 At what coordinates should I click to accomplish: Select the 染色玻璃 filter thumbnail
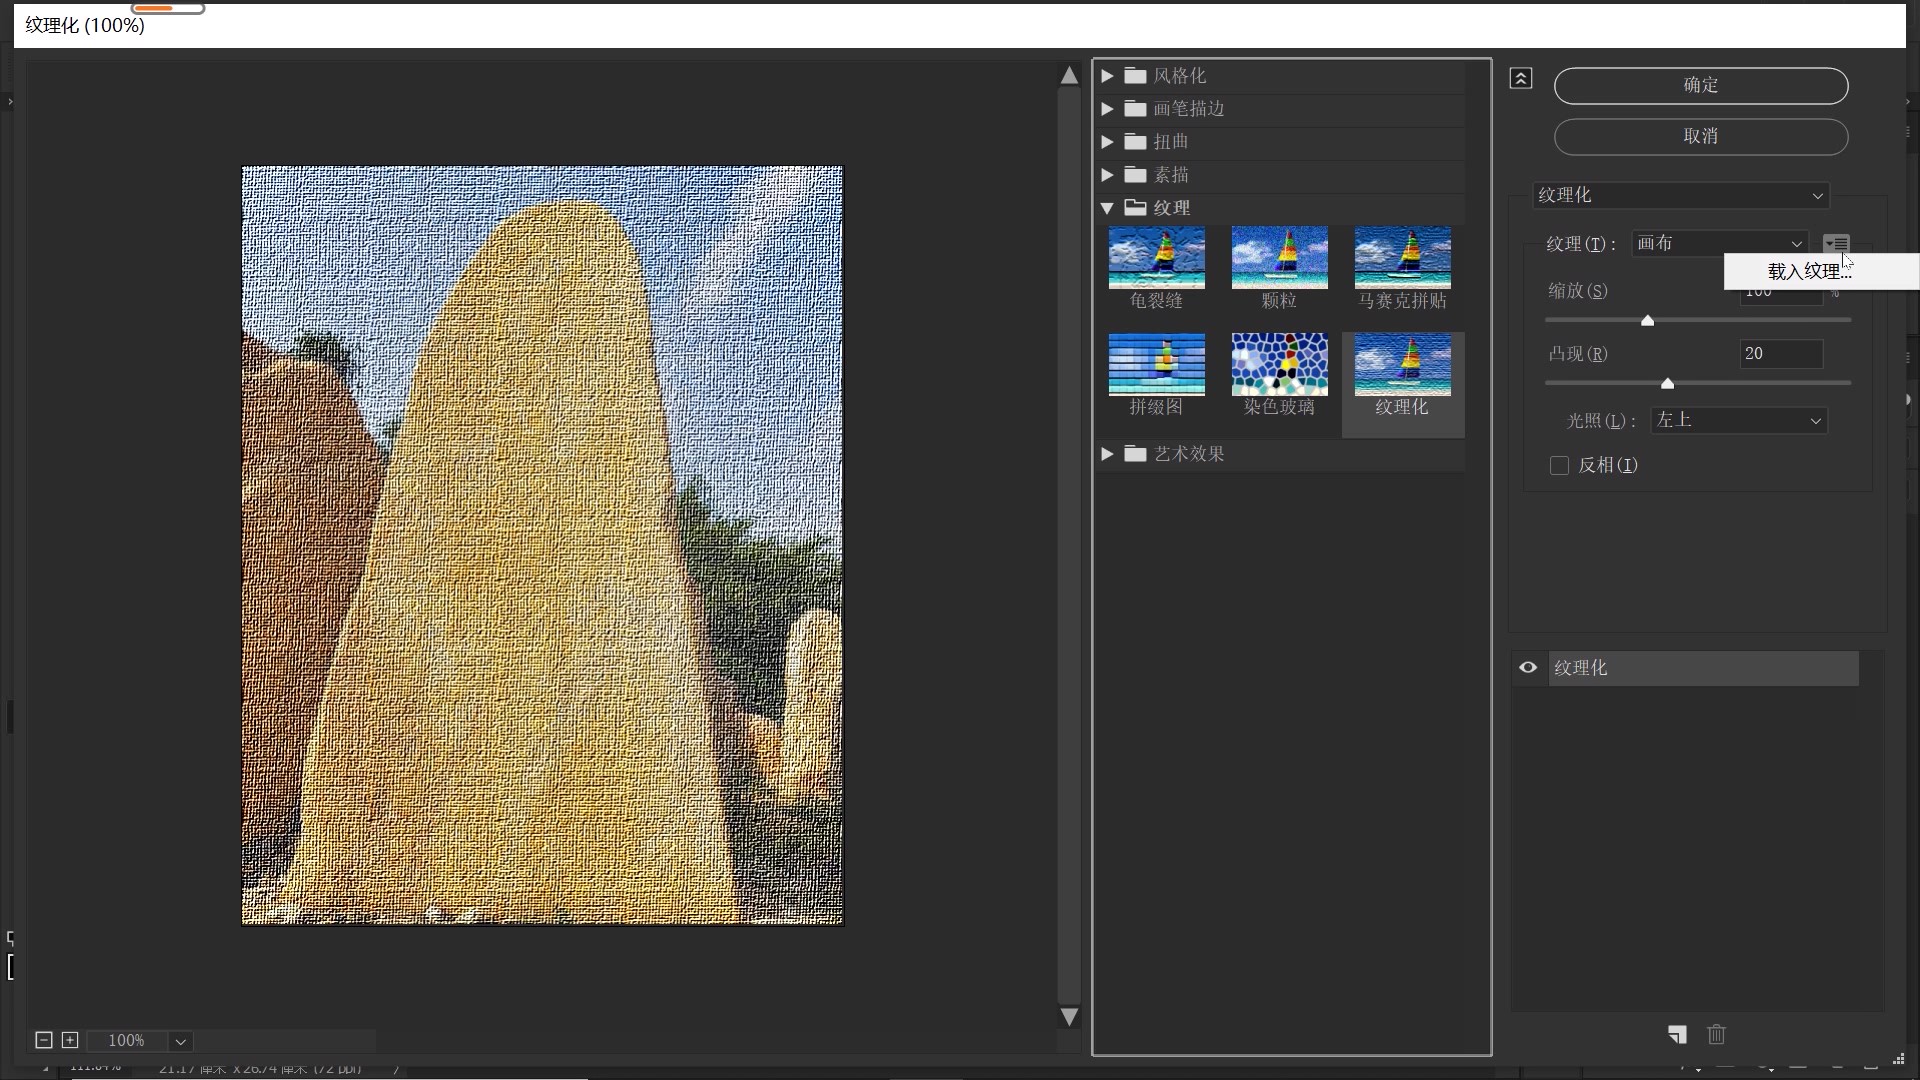click(x=1279, y=365)
